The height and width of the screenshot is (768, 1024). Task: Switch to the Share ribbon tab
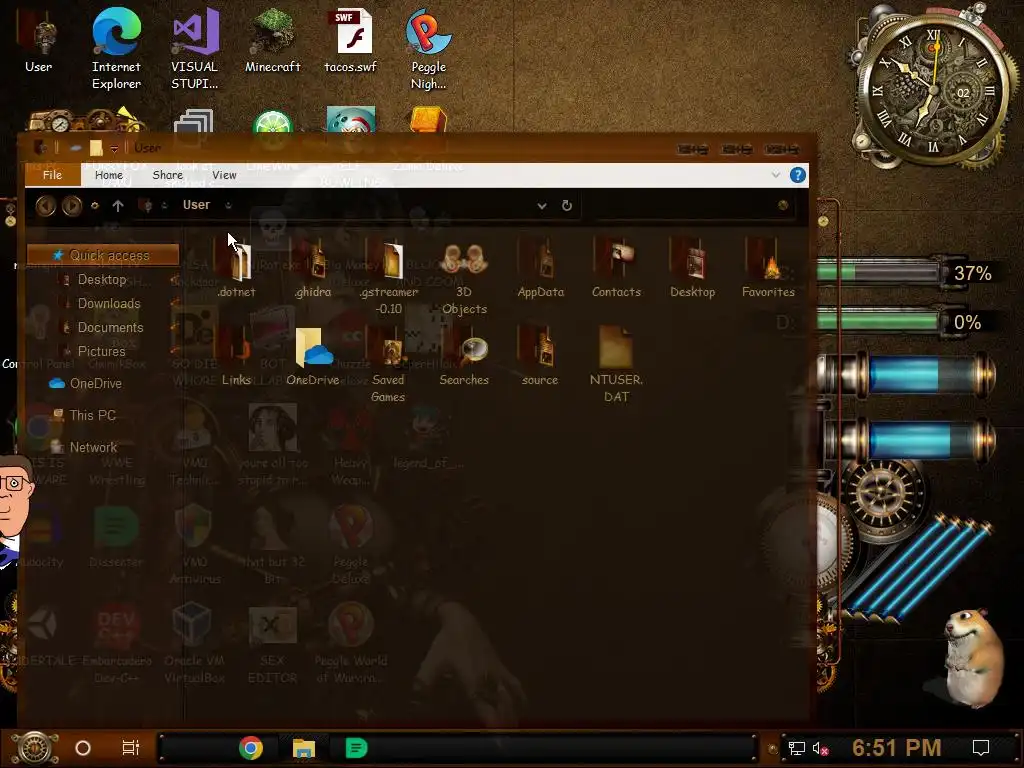tap(167, 175)
